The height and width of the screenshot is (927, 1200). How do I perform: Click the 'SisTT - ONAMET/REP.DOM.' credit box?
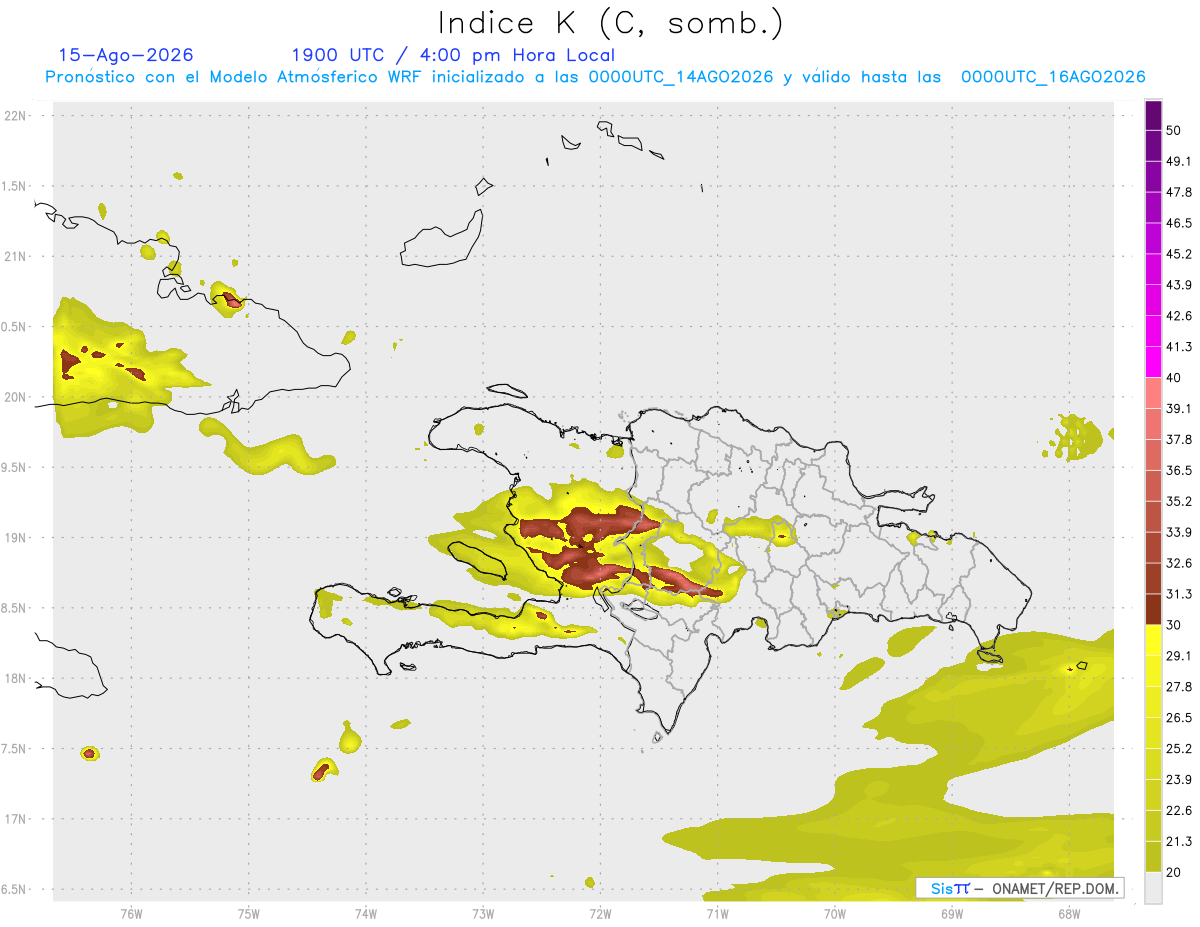(x=1020, y=888)
